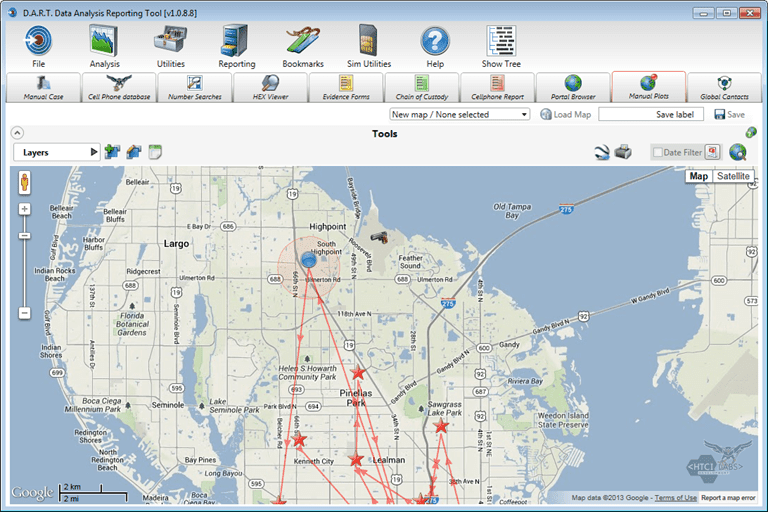Click the Street View pegman icon
The image size is (769, 513).
[24, 183]
